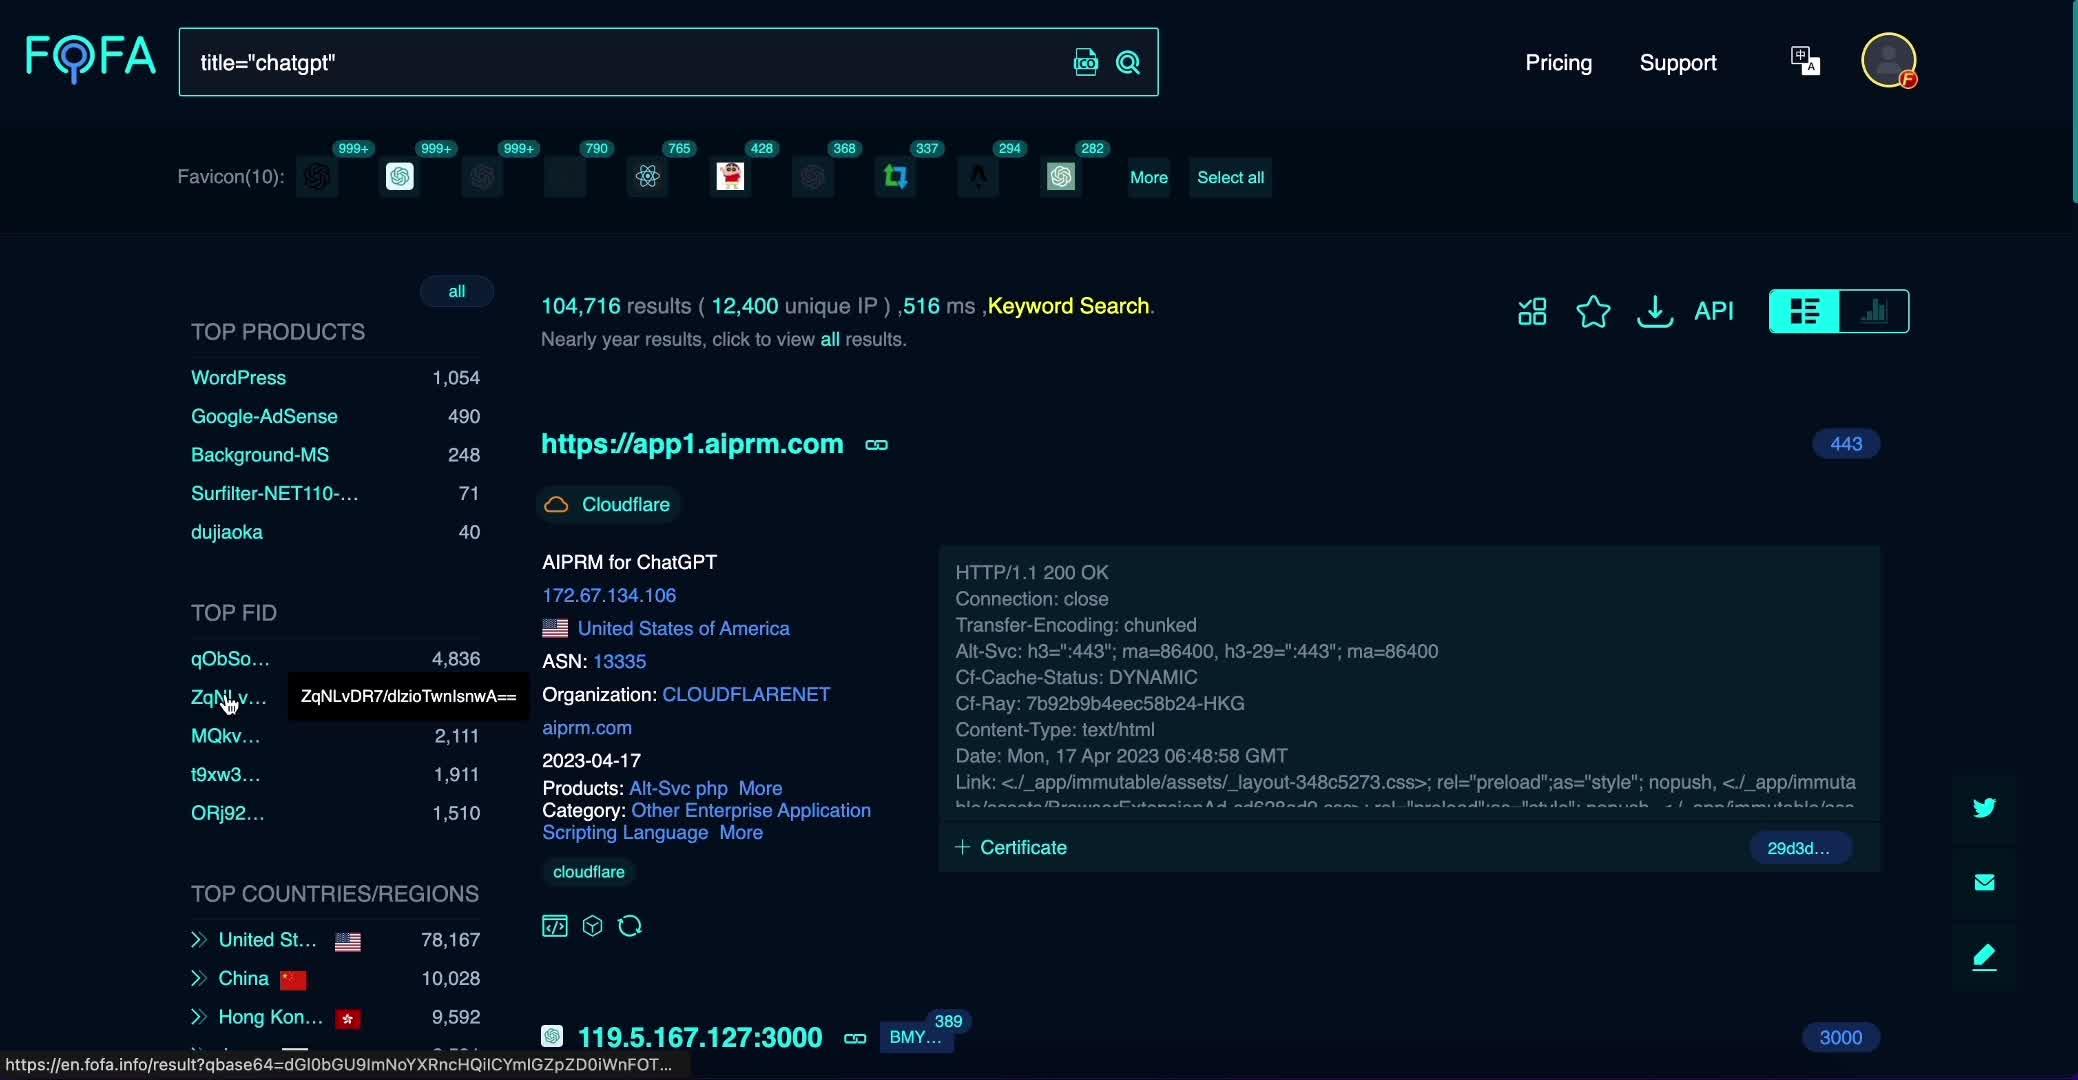Click the grid layout icon beside the star
Screen dimensions: 2078x1080
(1532, 311)
